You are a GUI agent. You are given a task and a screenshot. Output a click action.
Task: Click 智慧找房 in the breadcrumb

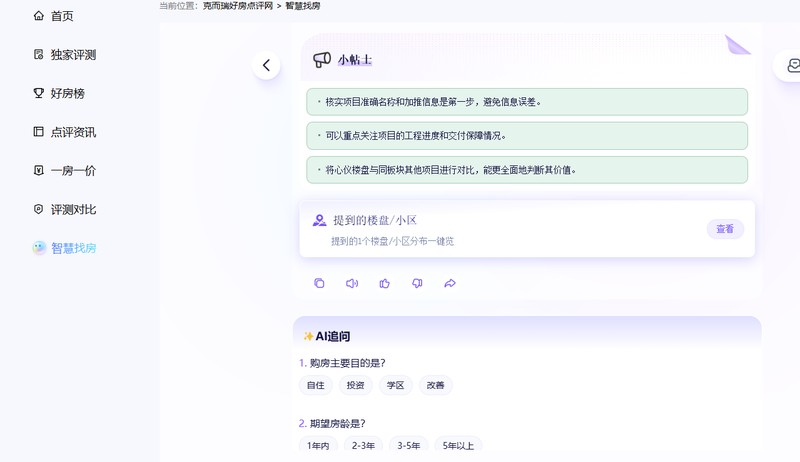coord(303,6)
